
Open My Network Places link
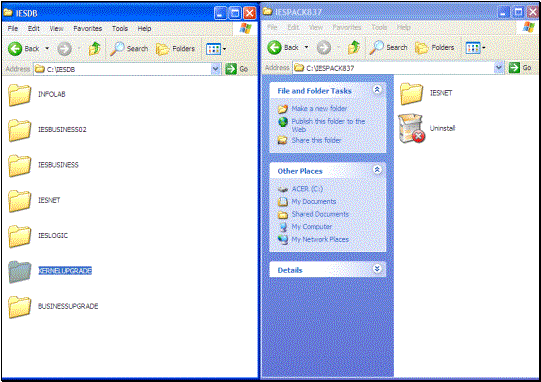pos(320,239)
